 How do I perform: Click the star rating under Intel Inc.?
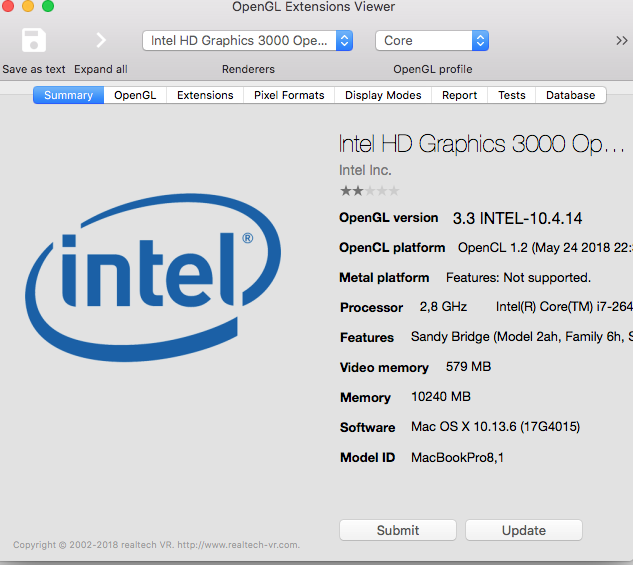pos(369,190)
